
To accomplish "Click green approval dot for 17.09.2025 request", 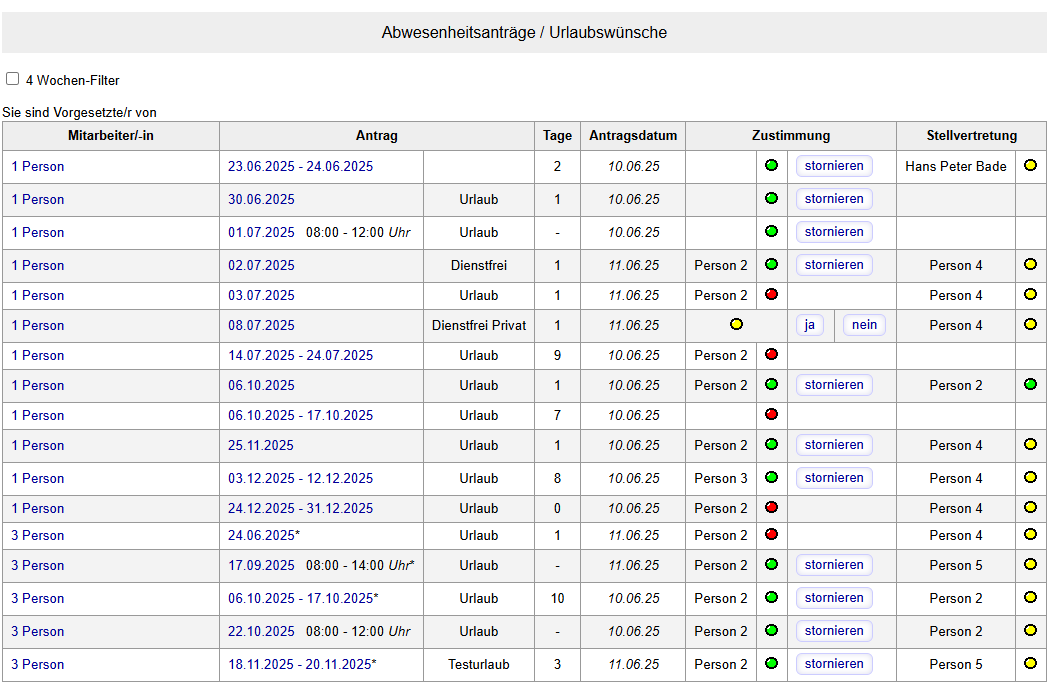I will click(x=771, y=565).
